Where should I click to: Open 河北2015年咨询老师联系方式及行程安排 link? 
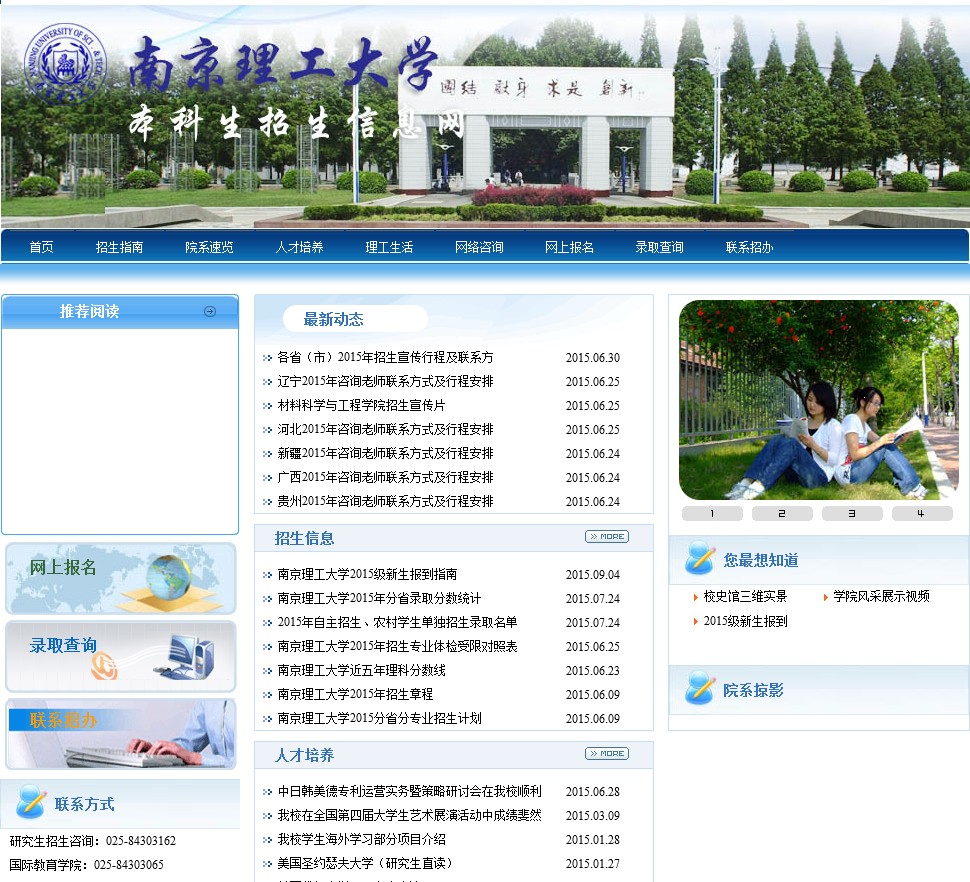pos(385,429)
